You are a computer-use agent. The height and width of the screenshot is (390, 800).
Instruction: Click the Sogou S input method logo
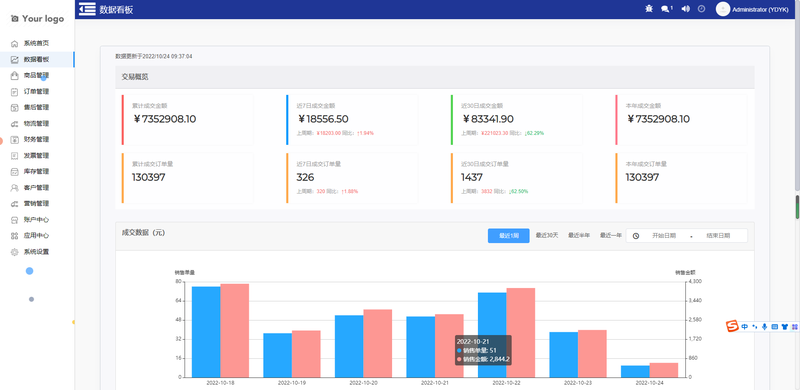(733, 326)
